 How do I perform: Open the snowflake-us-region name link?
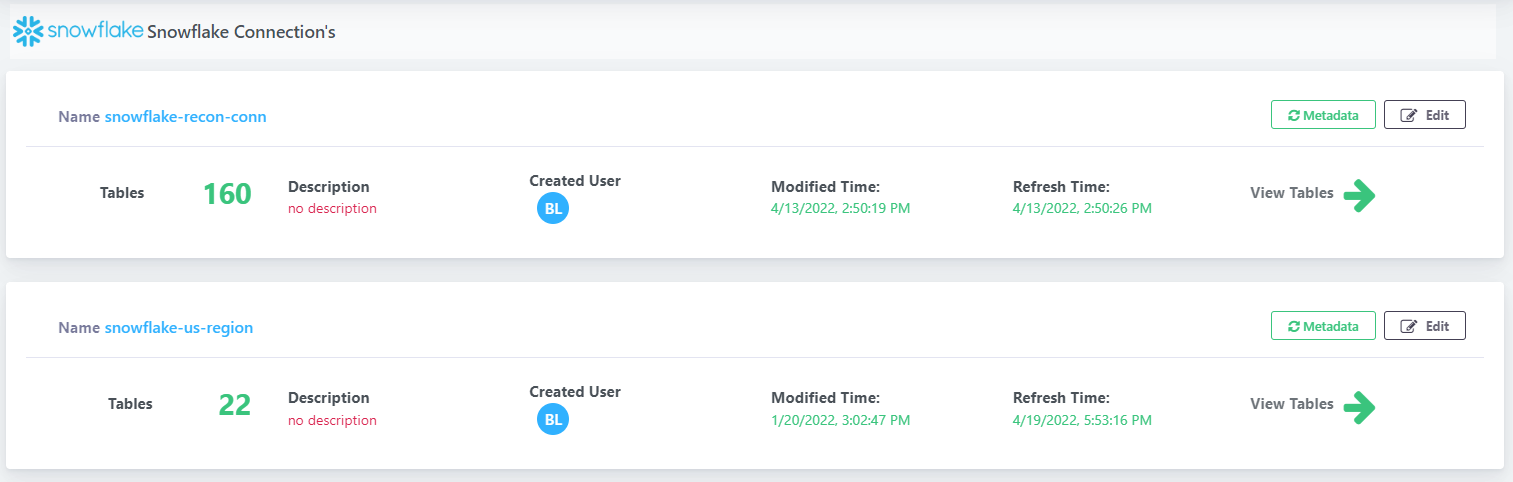point(179,328)
